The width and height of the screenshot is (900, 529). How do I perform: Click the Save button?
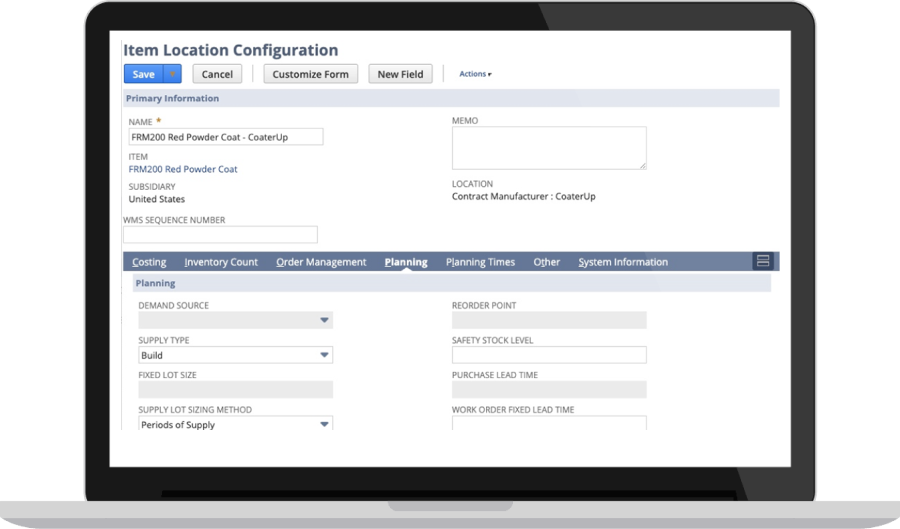[x=143, y=74]
